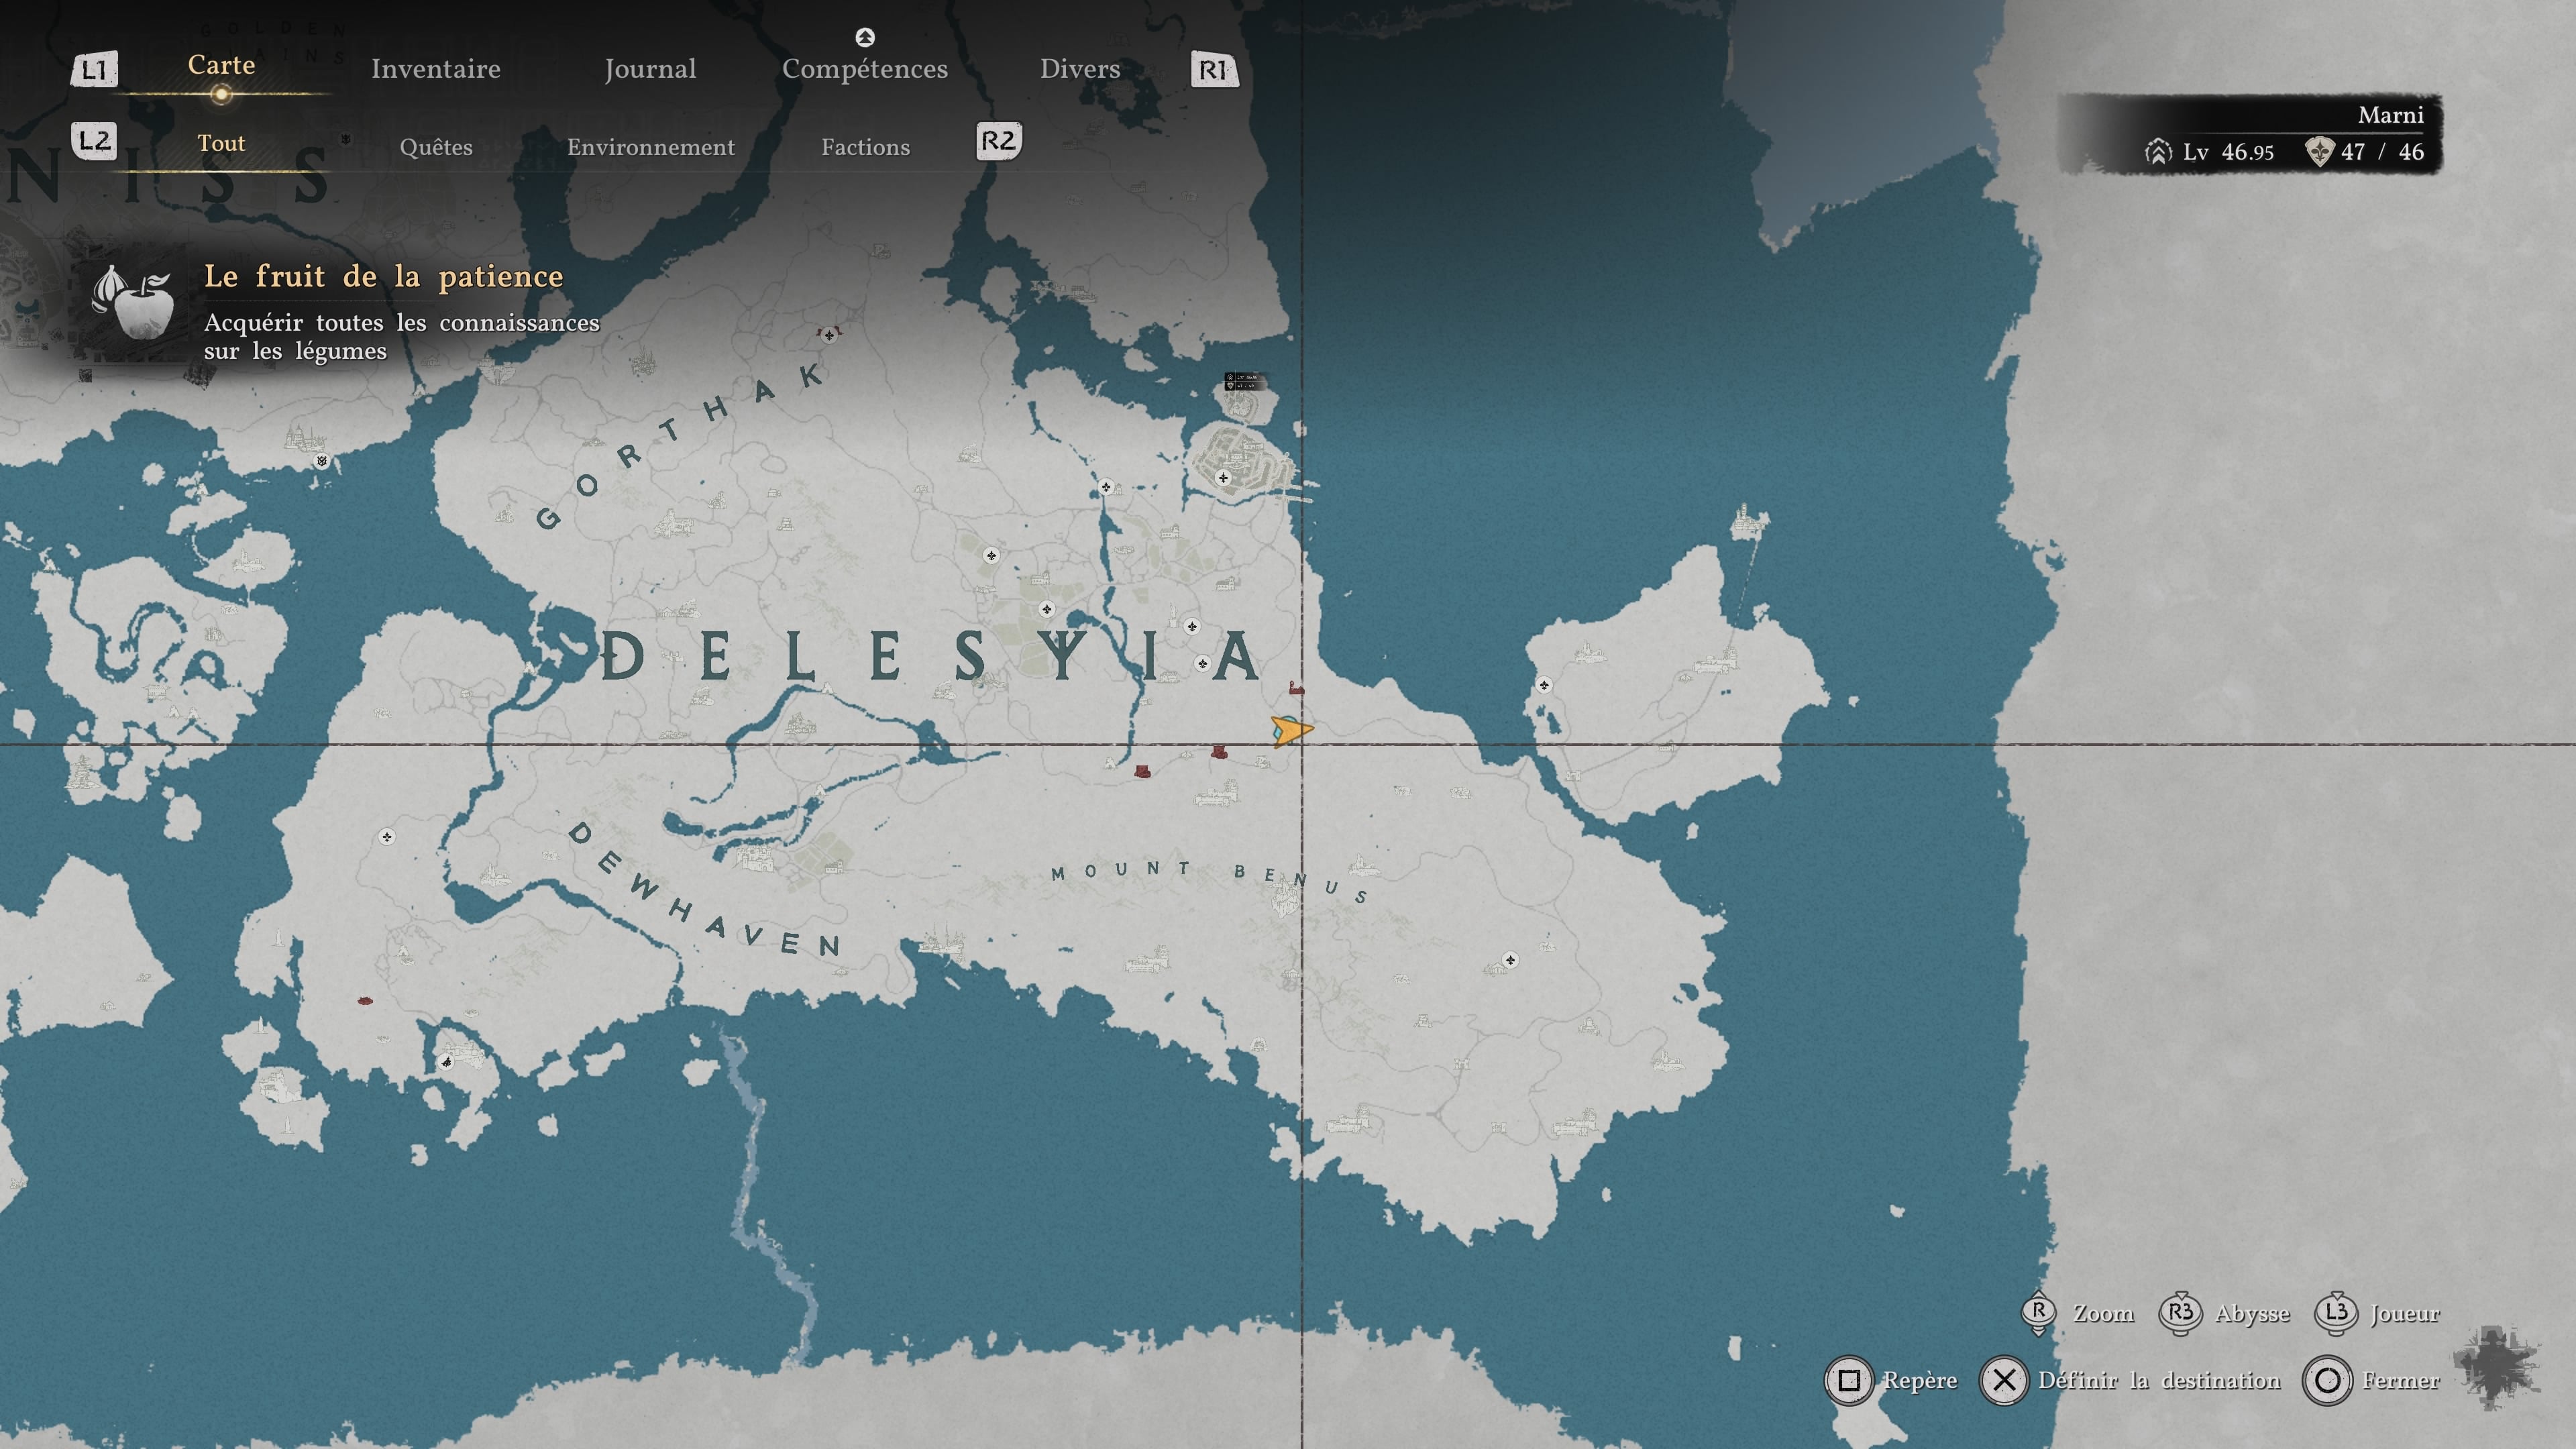2576x1449 pixels.
Task: Click the DEWHAVEN region label
Action: click(x=704, y=889)
